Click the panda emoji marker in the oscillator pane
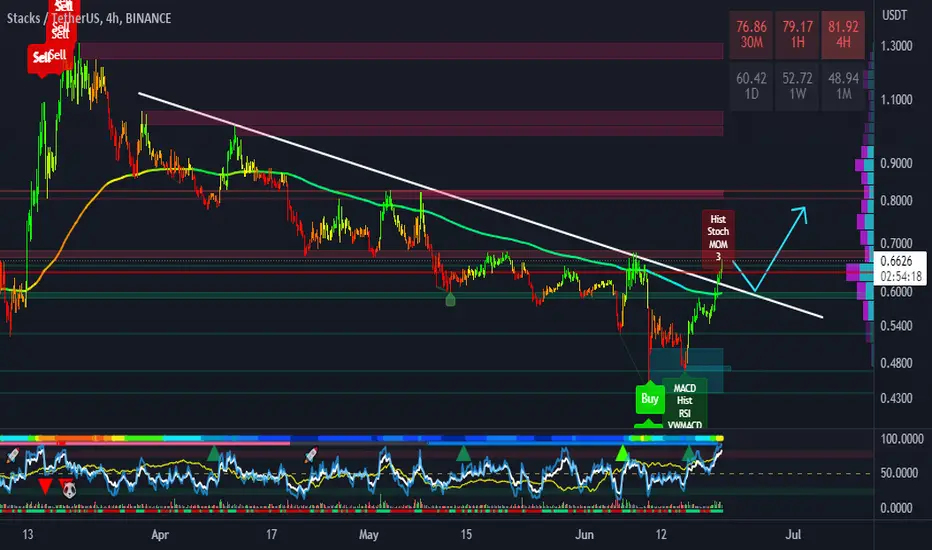The height and width of the screenshot is (550, 932). 69,490
